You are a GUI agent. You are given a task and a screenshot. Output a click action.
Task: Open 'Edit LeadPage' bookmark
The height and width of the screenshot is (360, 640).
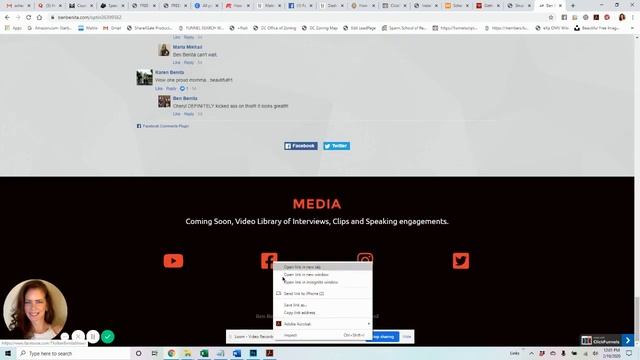pos(359,28)
